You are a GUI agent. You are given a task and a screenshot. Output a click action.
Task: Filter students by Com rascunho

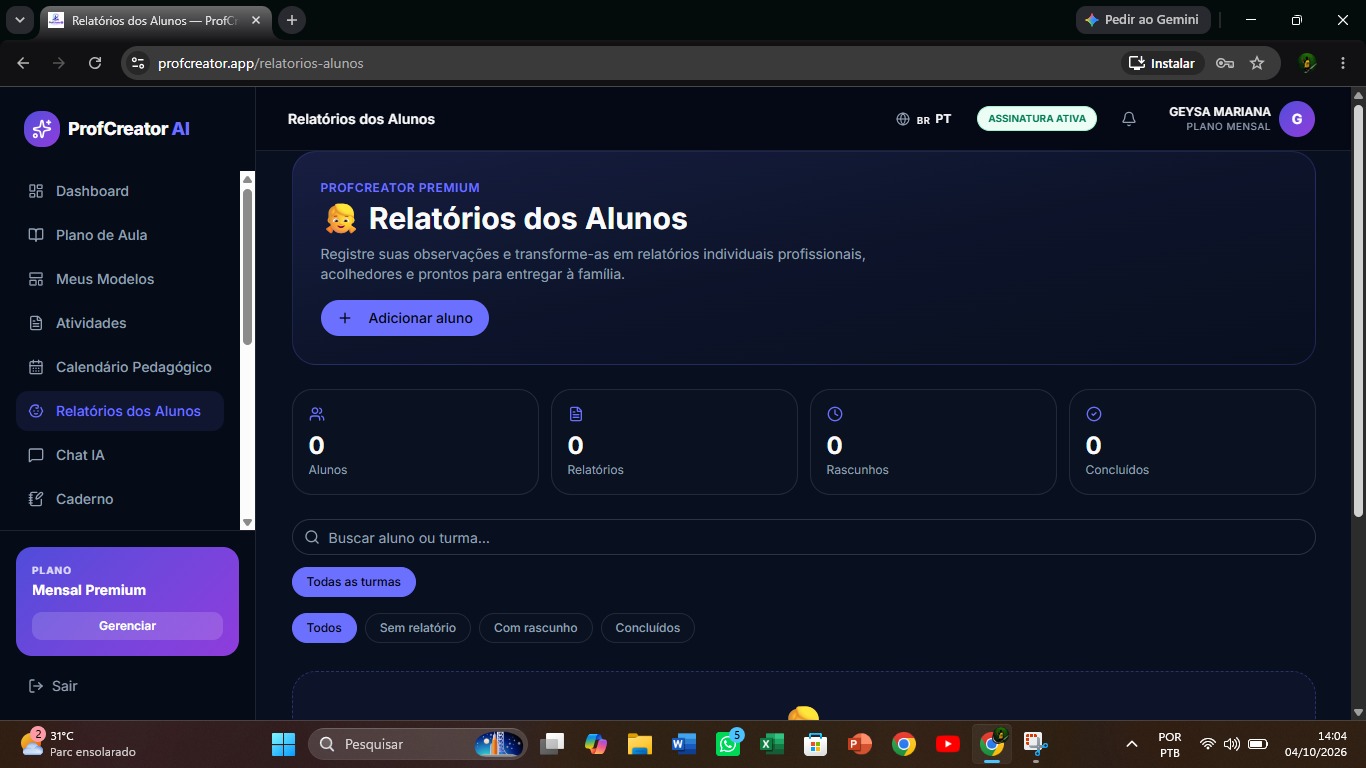(536, 628)
